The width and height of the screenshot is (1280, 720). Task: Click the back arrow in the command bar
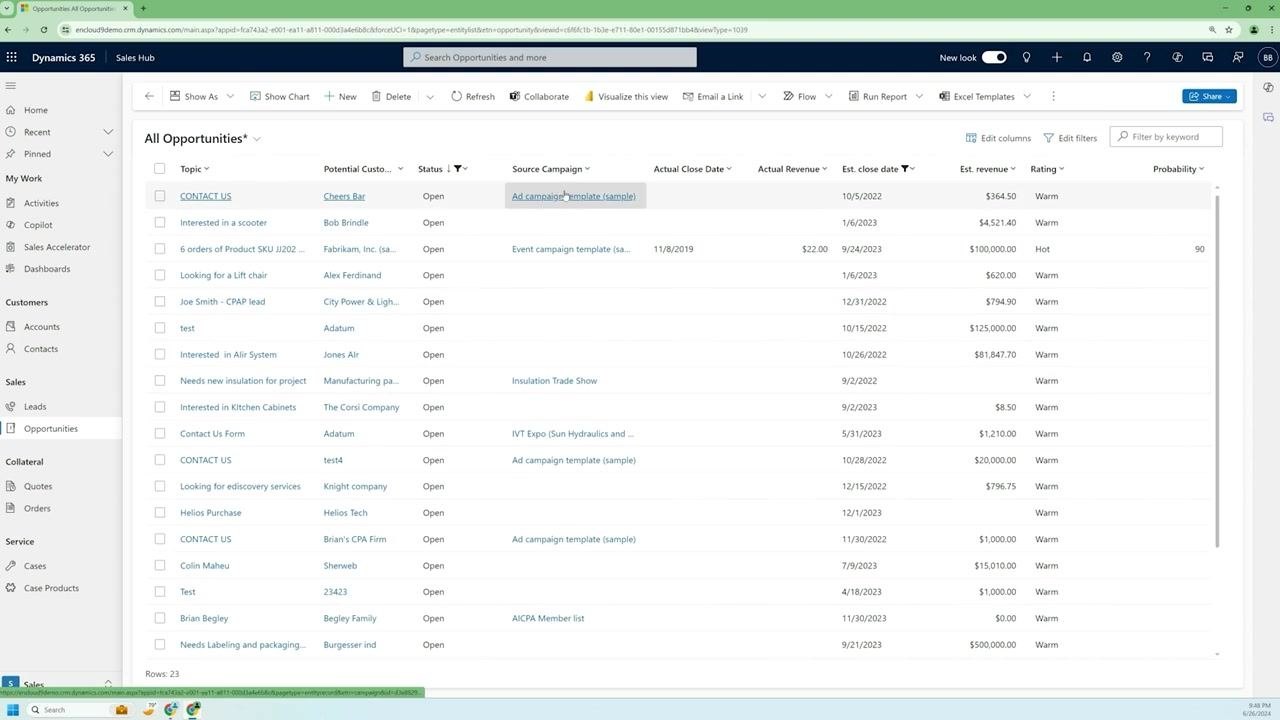point(149,96)
